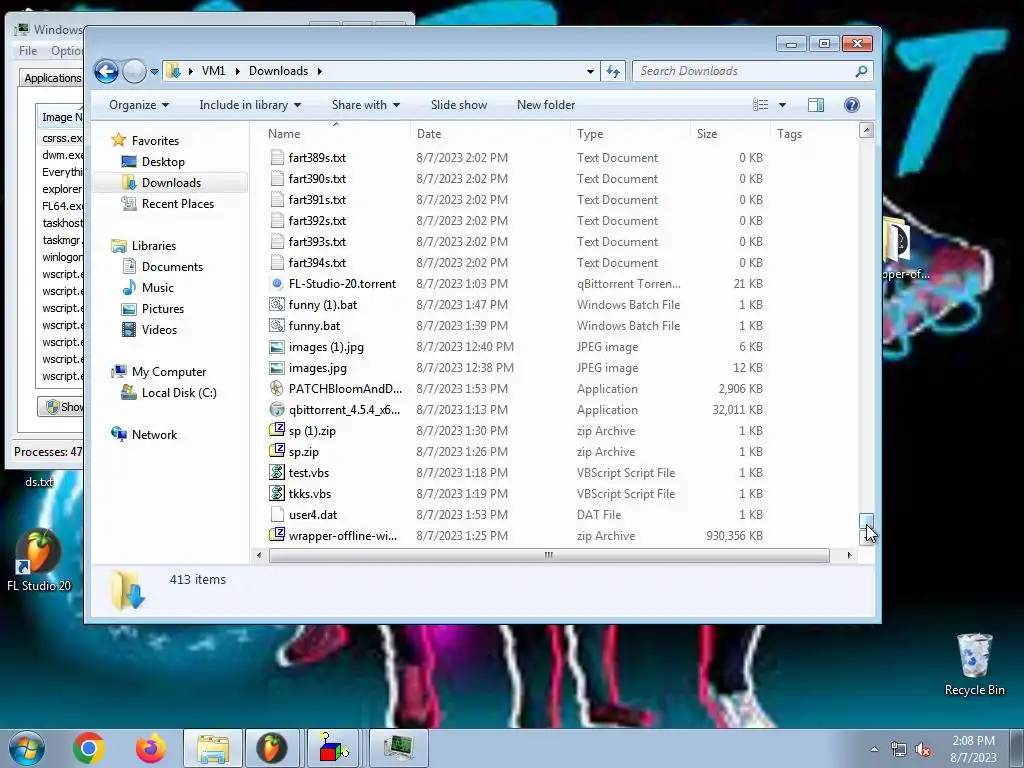Expand the arrow after Downloads breadcrumb
This screenshot has width=1024, height=768.
pyautogui.click(x=320, y=71)
